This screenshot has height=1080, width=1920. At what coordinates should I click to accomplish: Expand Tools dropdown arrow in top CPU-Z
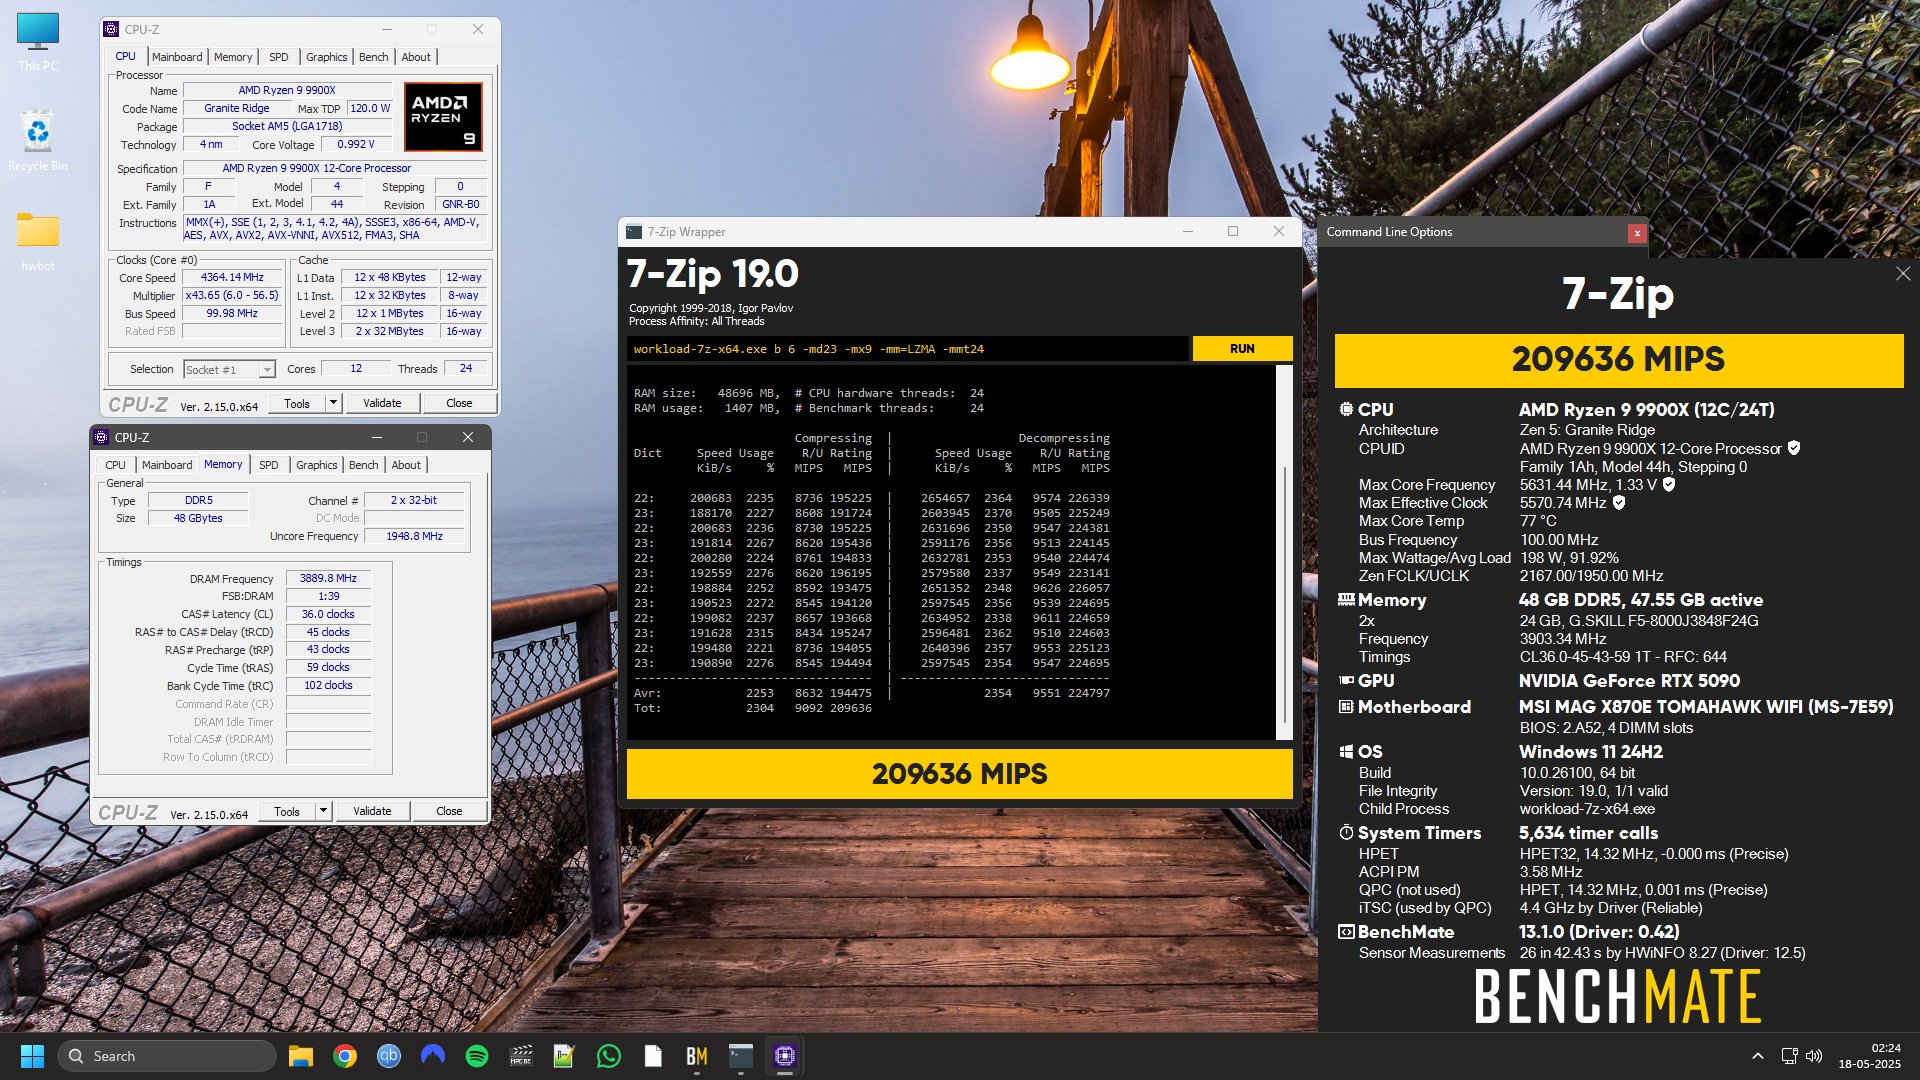pyautogui.click(x=334, y=403)
